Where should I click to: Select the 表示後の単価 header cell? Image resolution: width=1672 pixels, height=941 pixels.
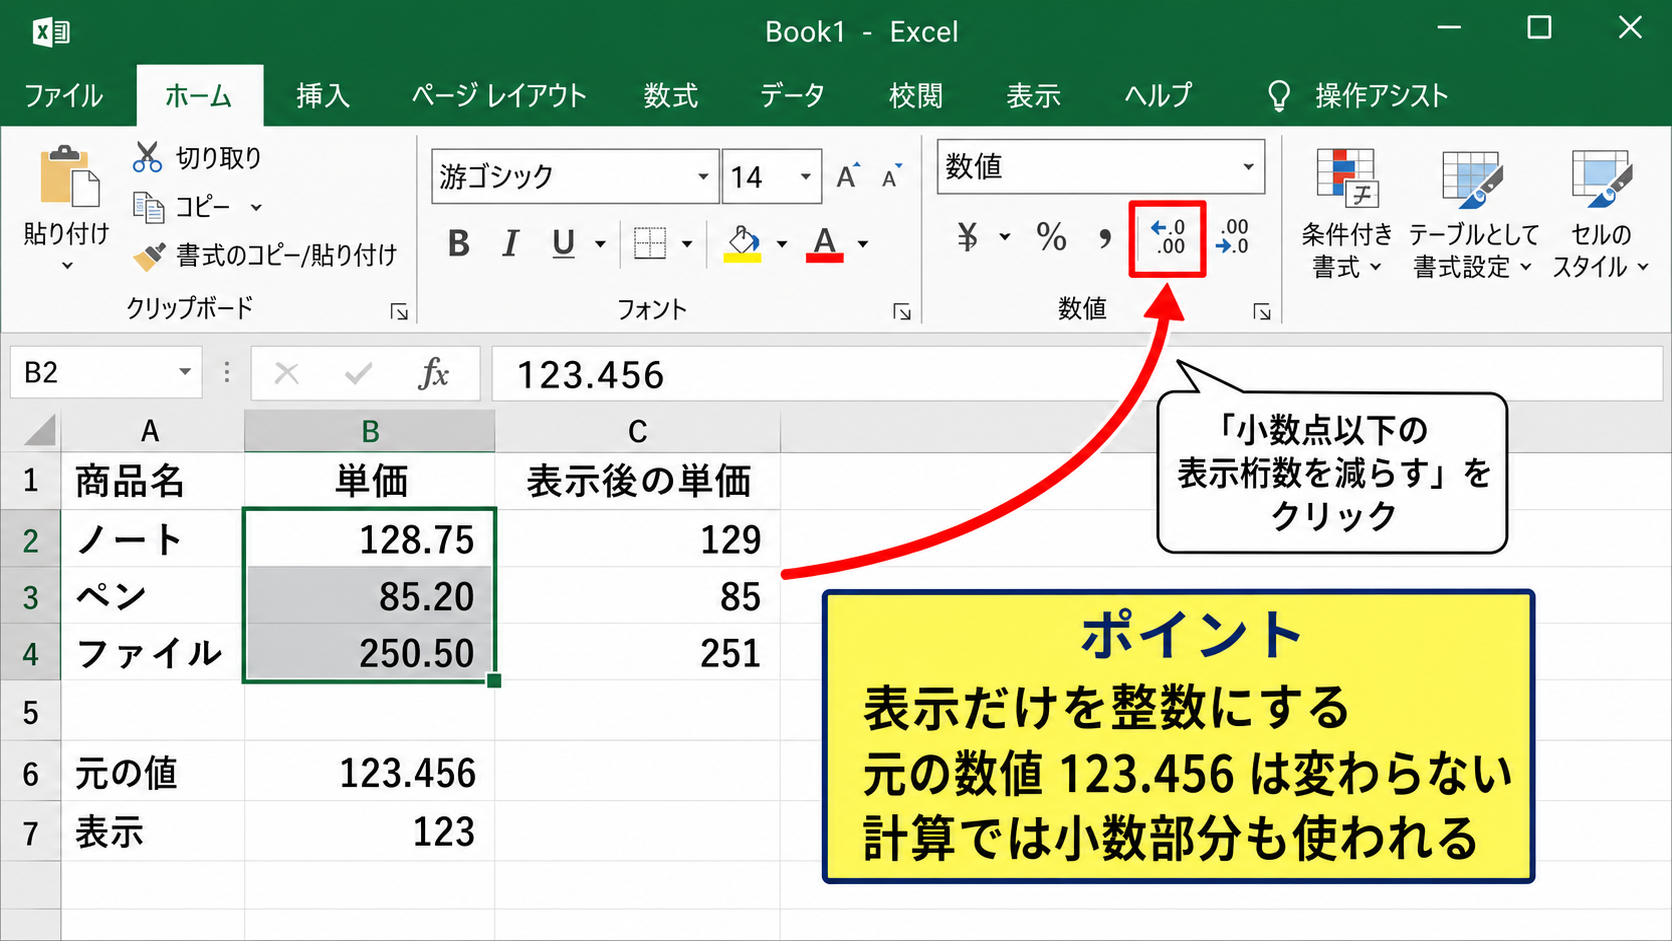click(637, 481)
